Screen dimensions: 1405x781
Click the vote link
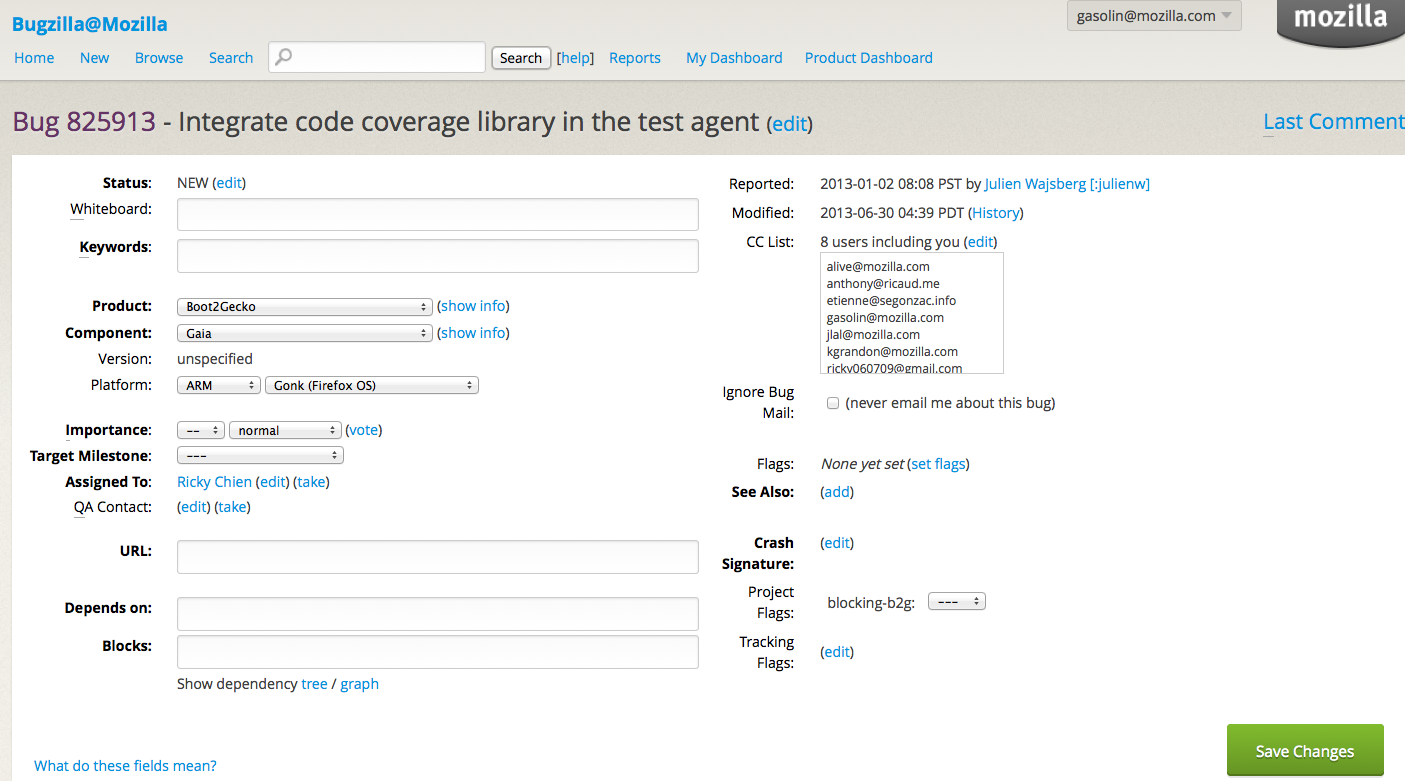364,430
